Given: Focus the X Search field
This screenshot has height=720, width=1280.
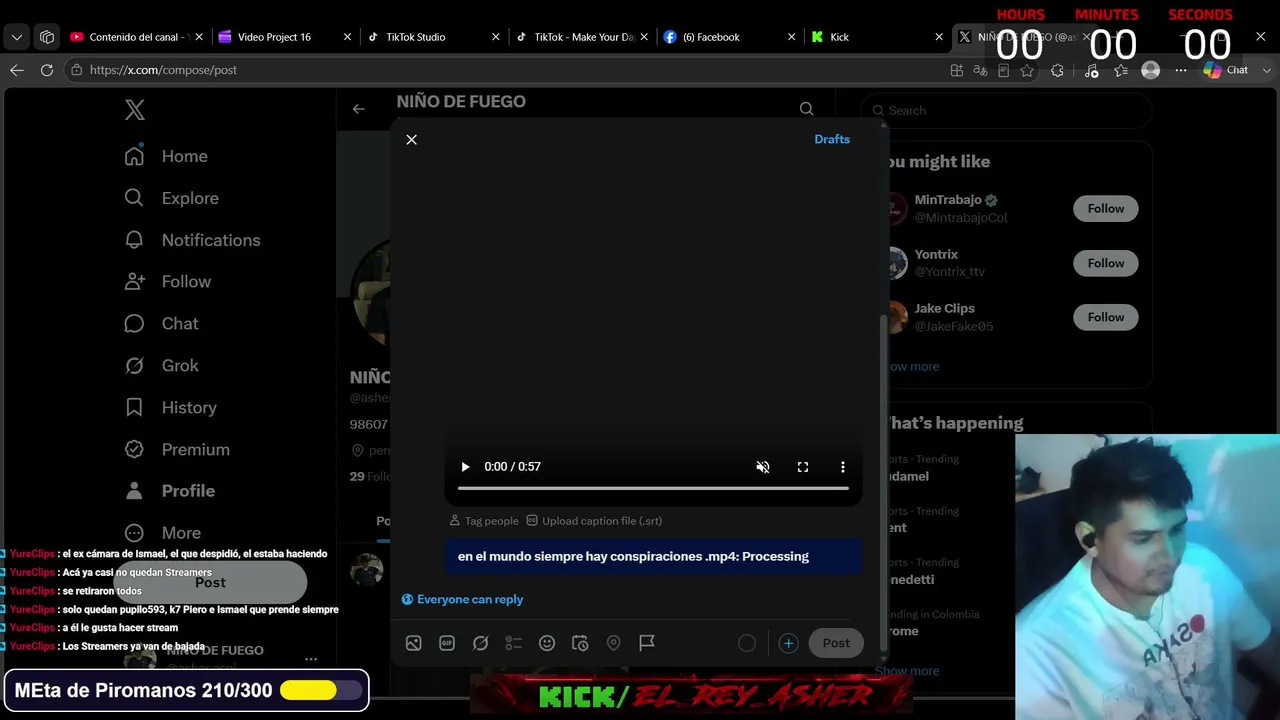Looking at the screenshot, I should pyautogui.click(x=1007, y=110).
